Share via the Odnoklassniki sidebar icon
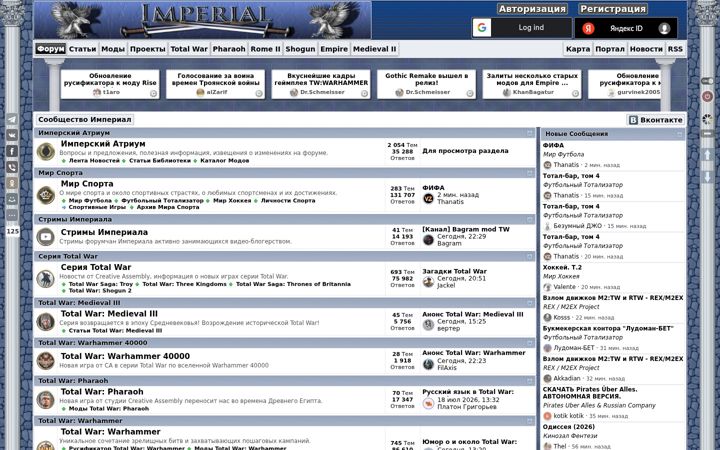The height and width of the screenshot is (450, 720). 12,183
